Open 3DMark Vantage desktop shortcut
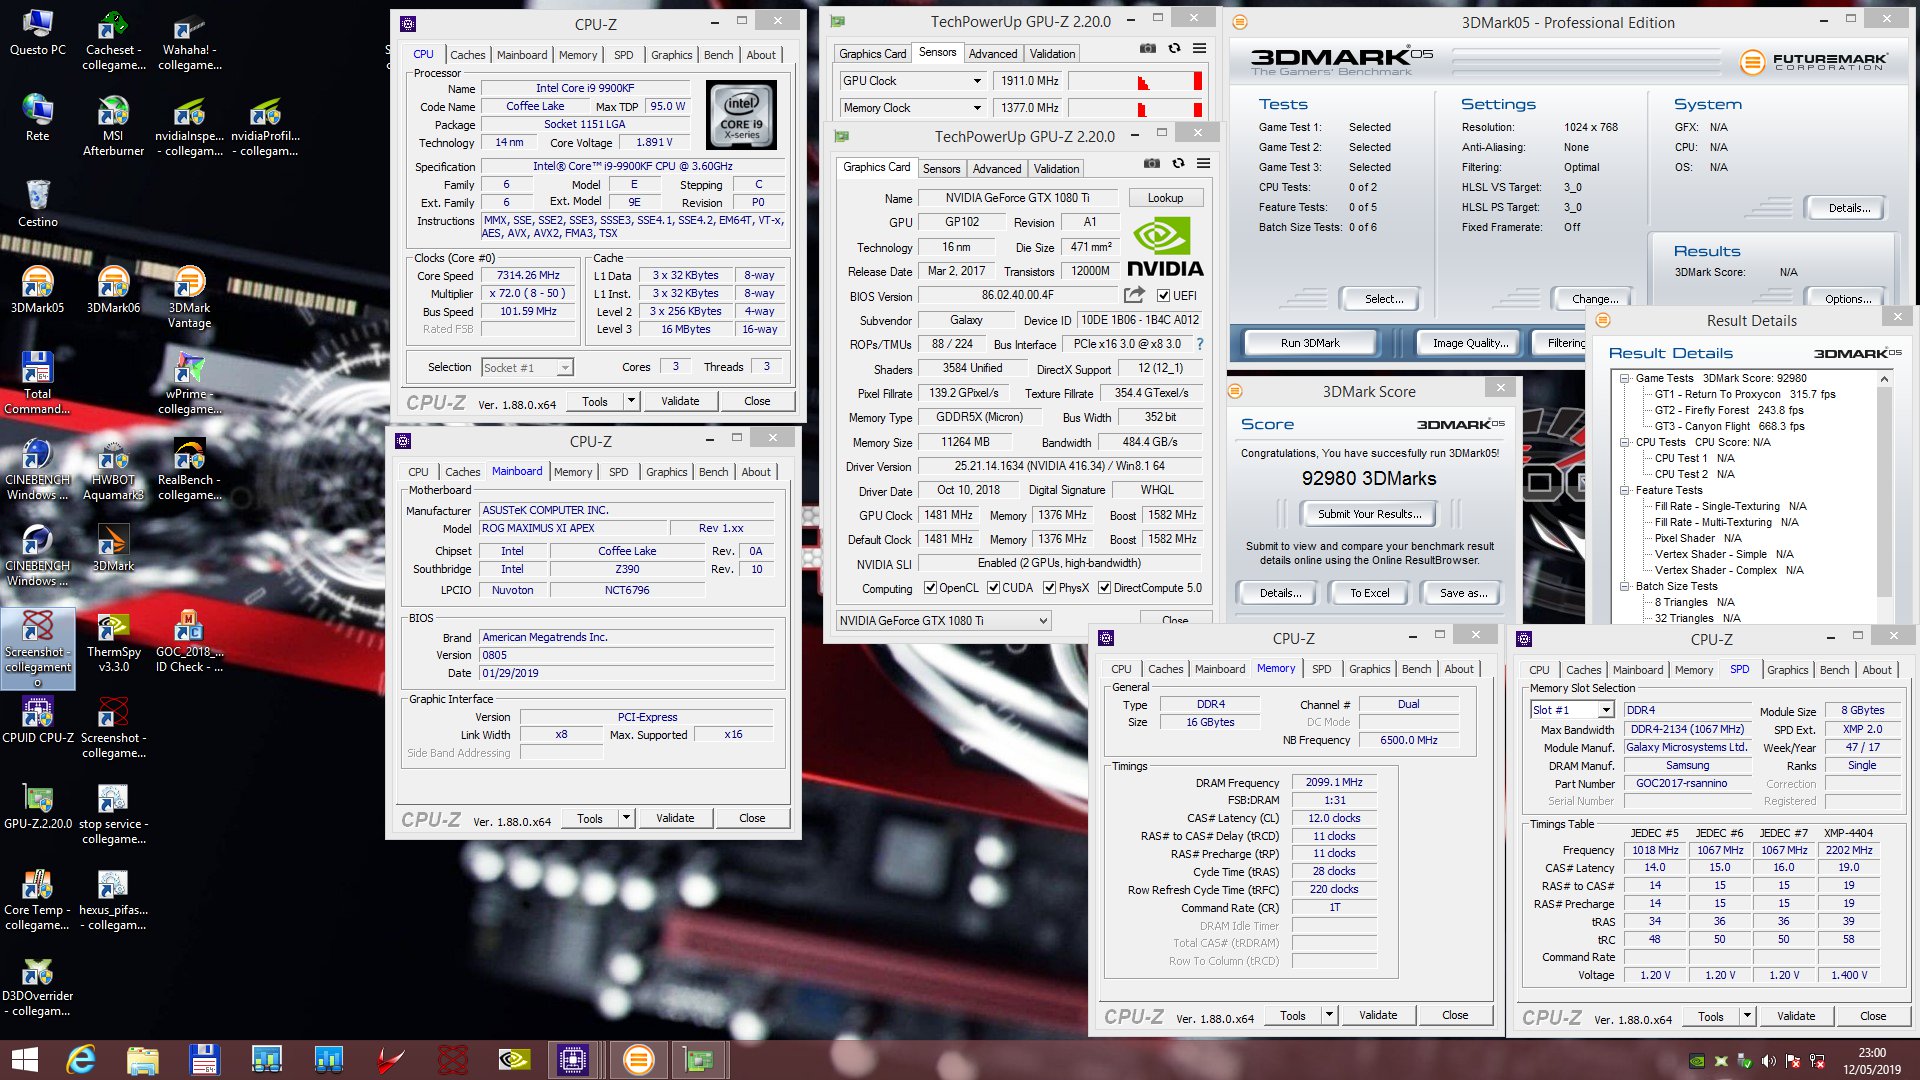 click(189, 298)
